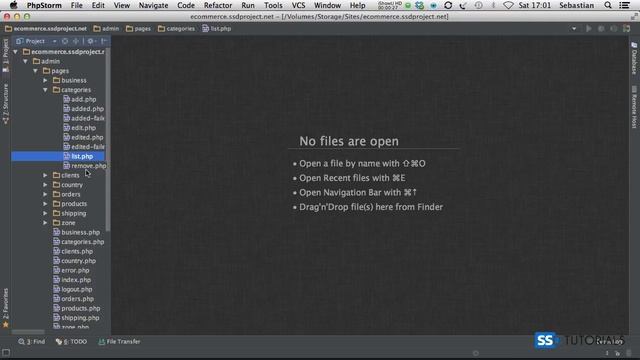
Task: Select remove.php file in tree
Action: pos(84,166)
